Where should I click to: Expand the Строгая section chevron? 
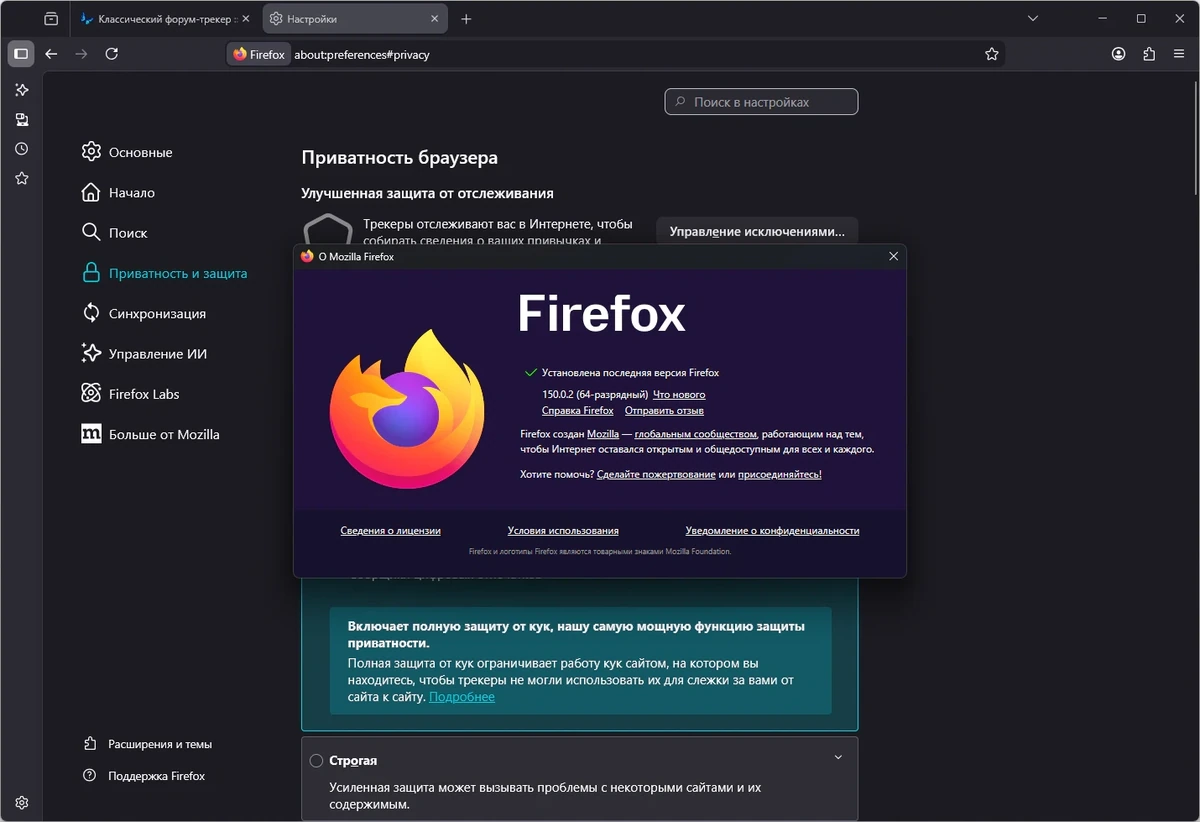point(838,758)
